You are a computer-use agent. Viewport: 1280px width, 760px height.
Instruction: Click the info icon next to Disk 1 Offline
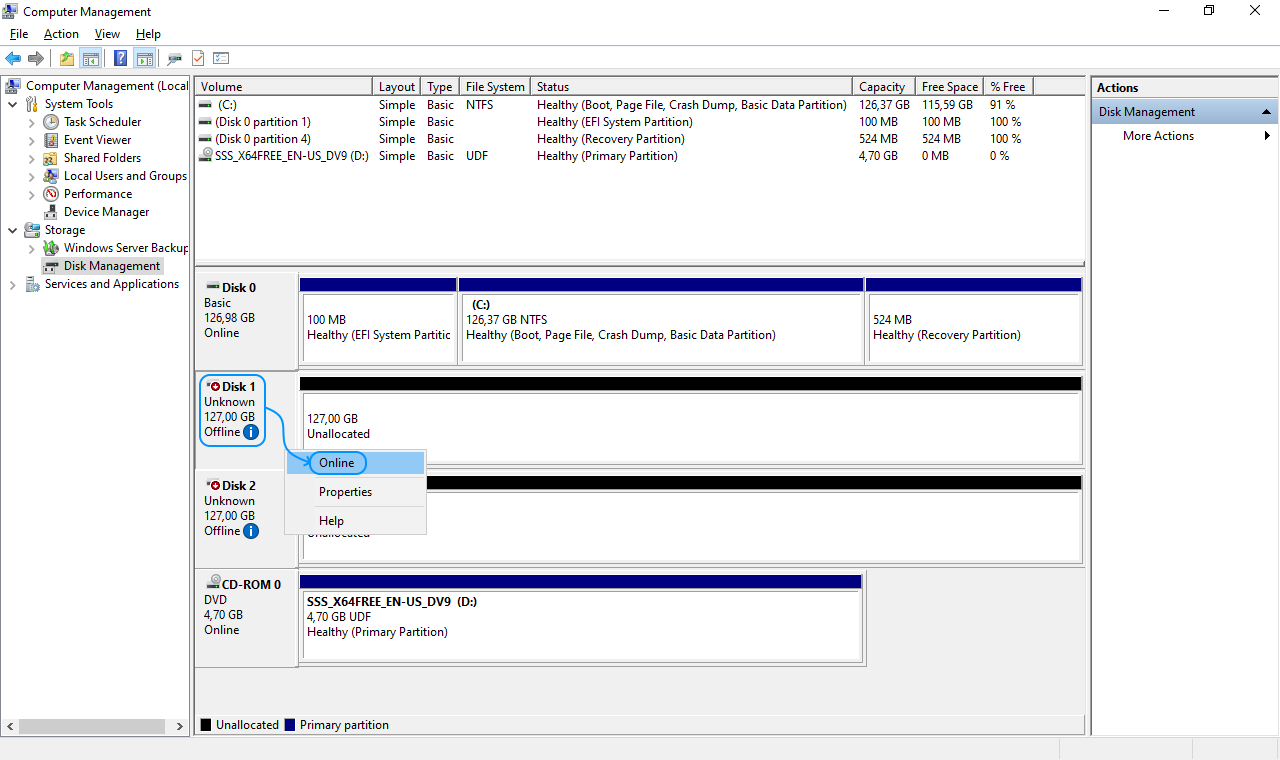[251, 432]
